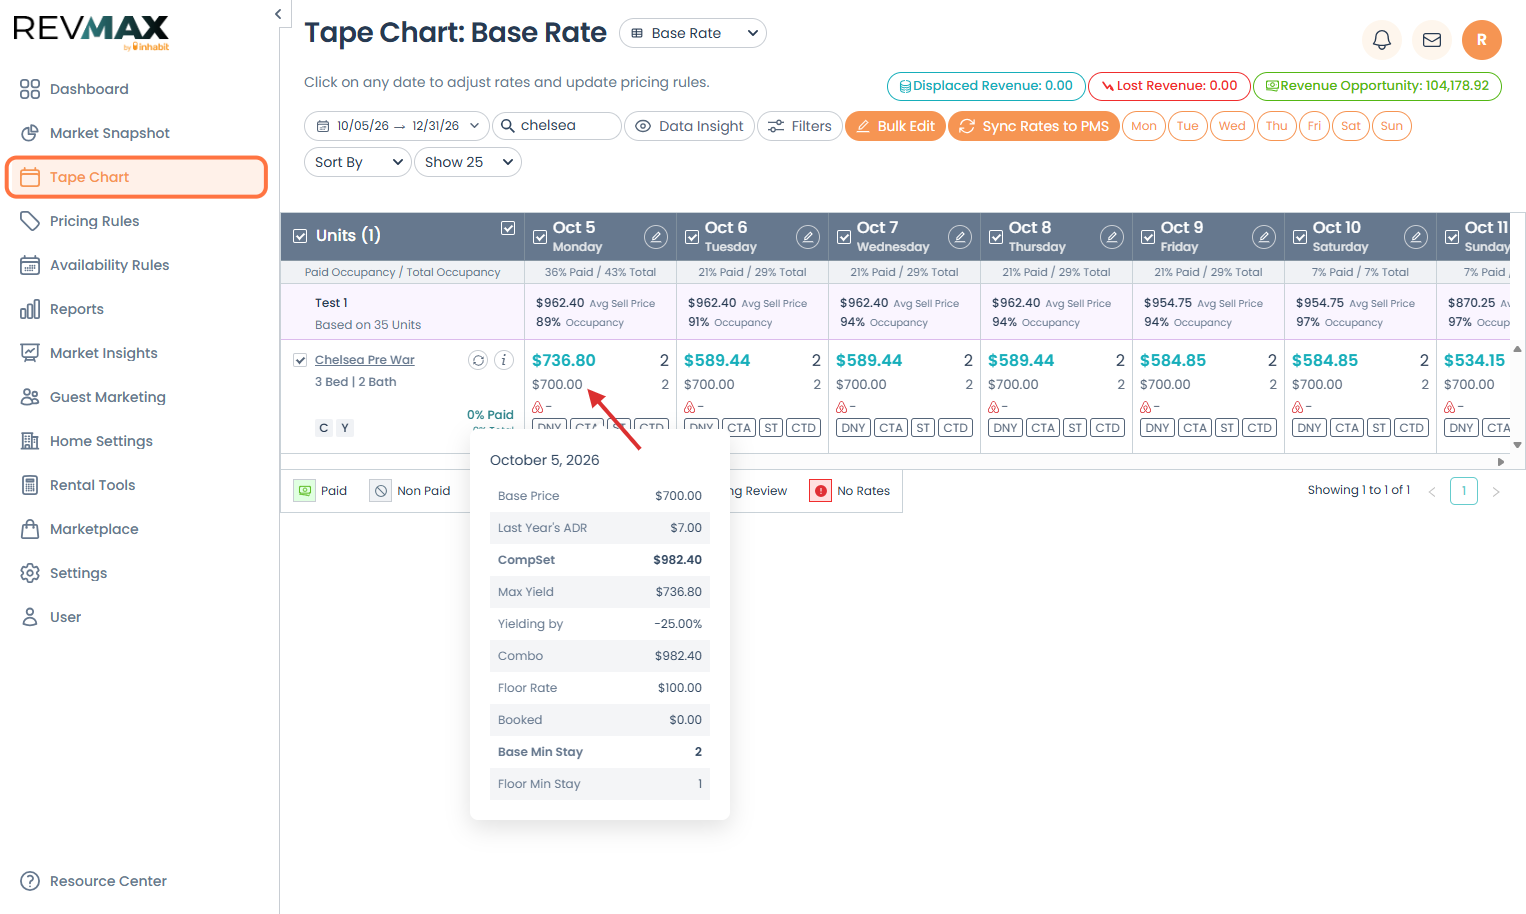Open the Data Insight options

(690, 126)
